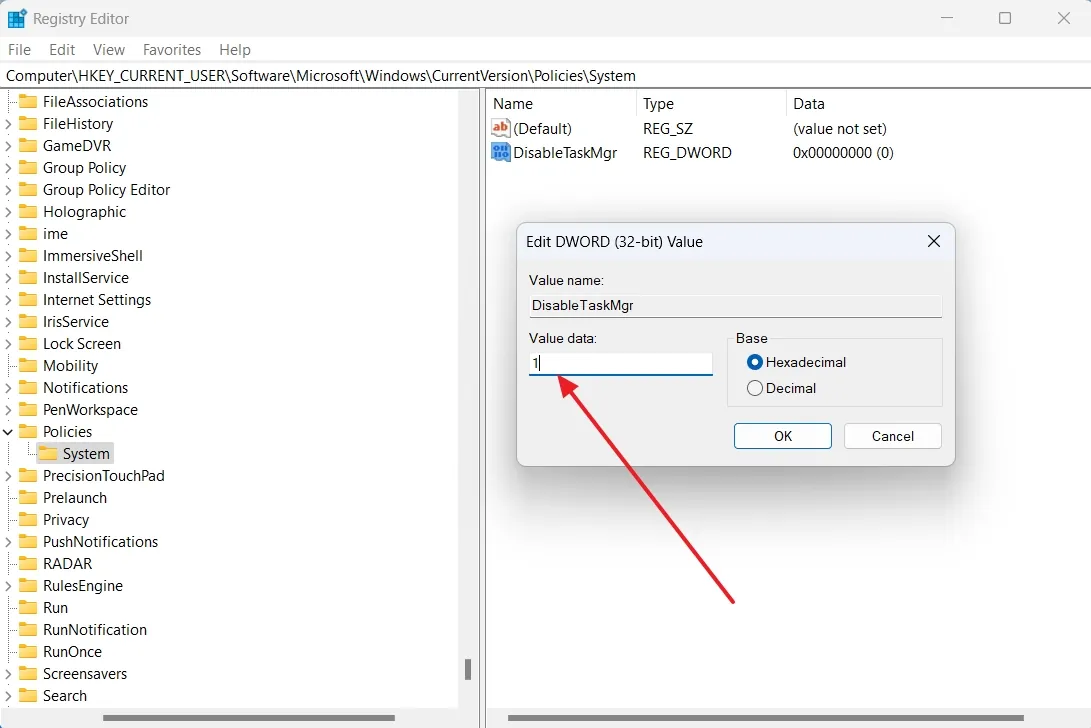
Task: Click the Group Policy Editor folder icon
Action: click(x=28, y=189)
